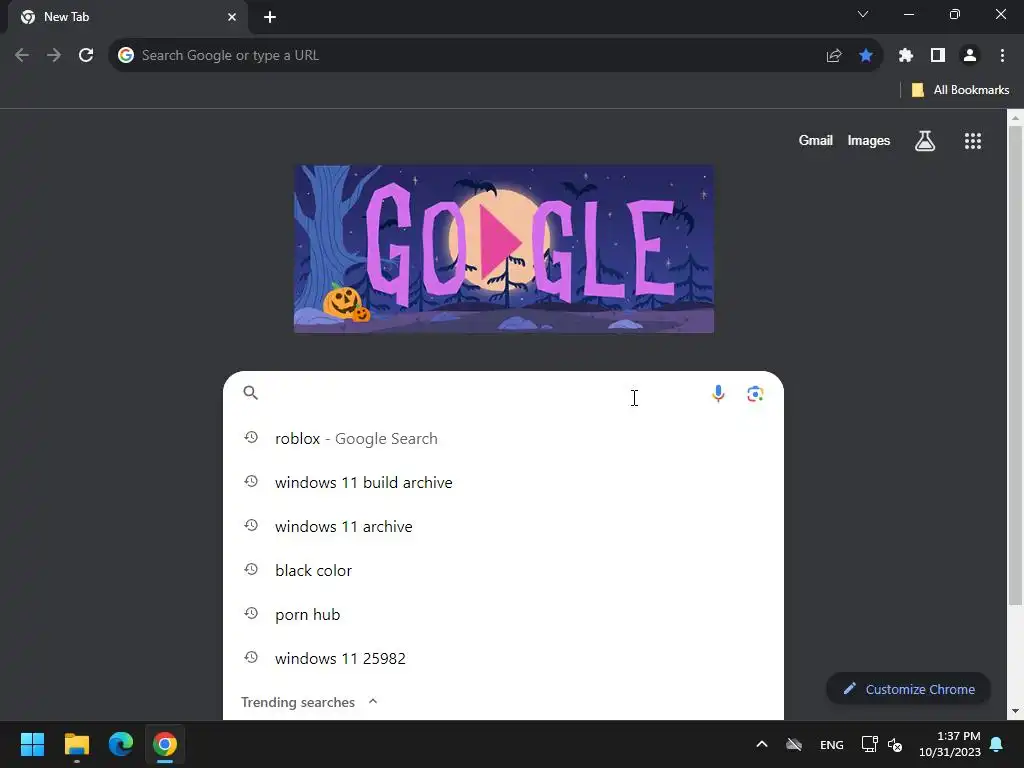Image resolution: width=1024 pixels, height=768 pixels.
Task: Open Microsoft Edge from taskbar
Action: pos(121,744)
